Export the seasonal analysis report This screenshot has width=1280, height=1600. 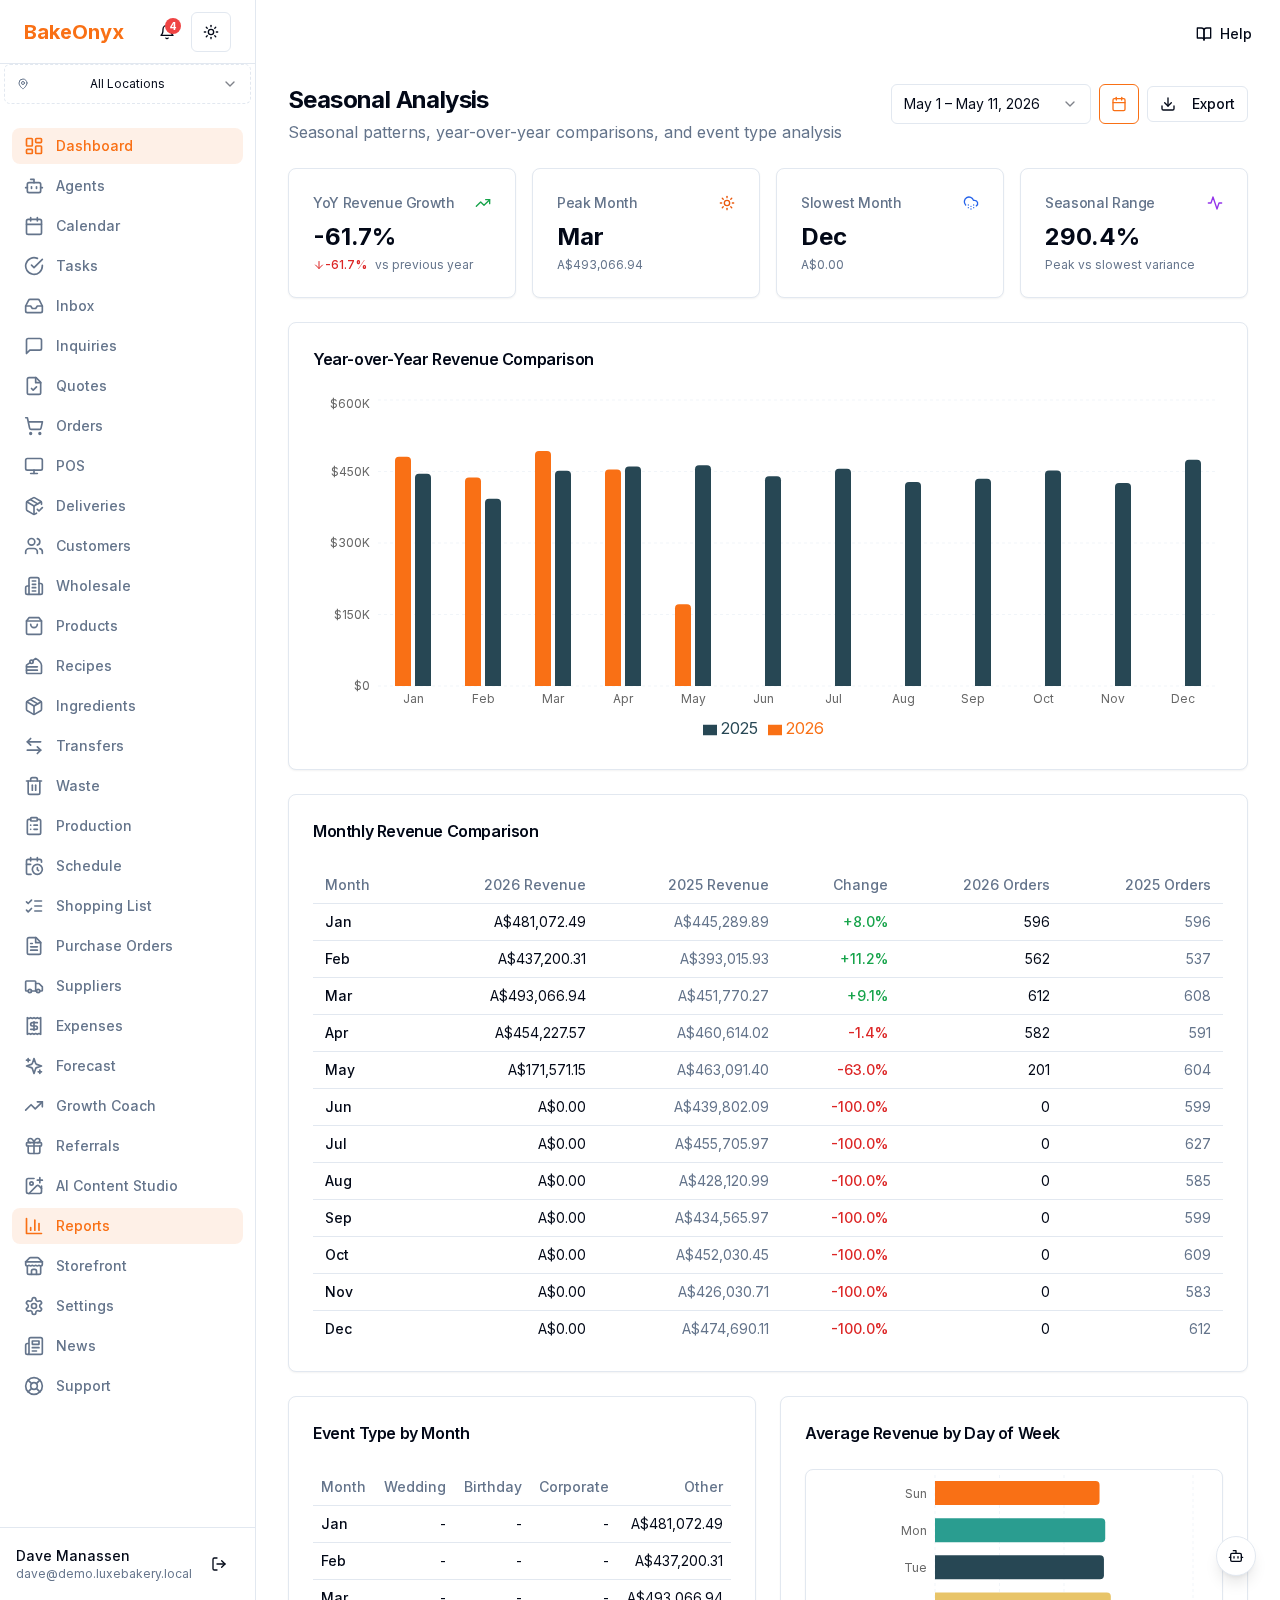click(x=1197, y=104)
